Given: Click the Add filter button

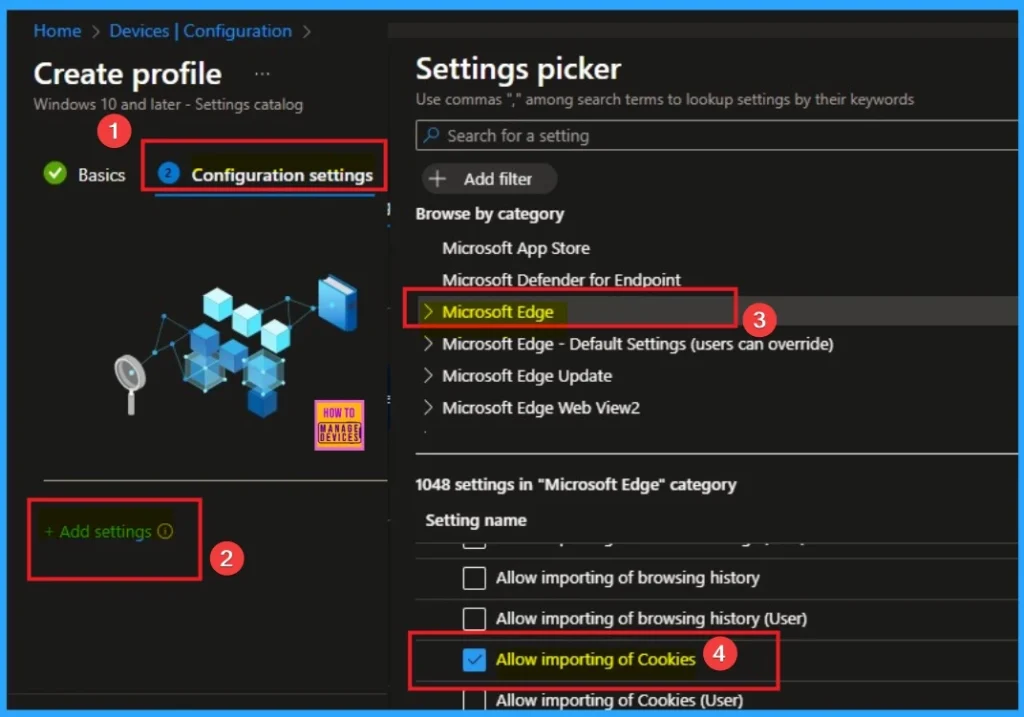Looking at the screenshot, I should 489,179.
